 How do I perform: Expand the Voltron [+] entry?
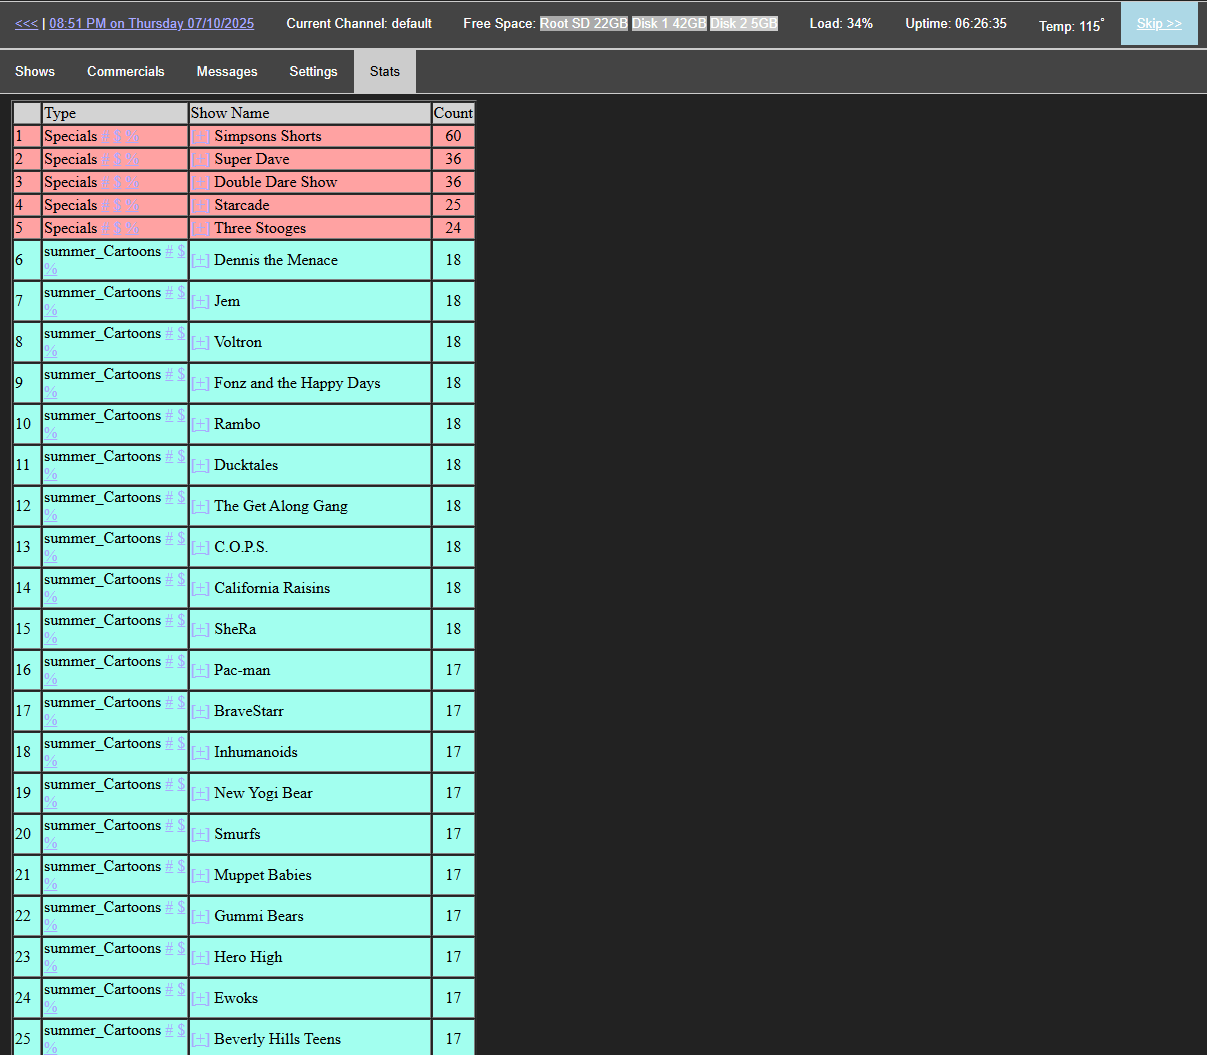pyautogui.click(x=201, y=343)
